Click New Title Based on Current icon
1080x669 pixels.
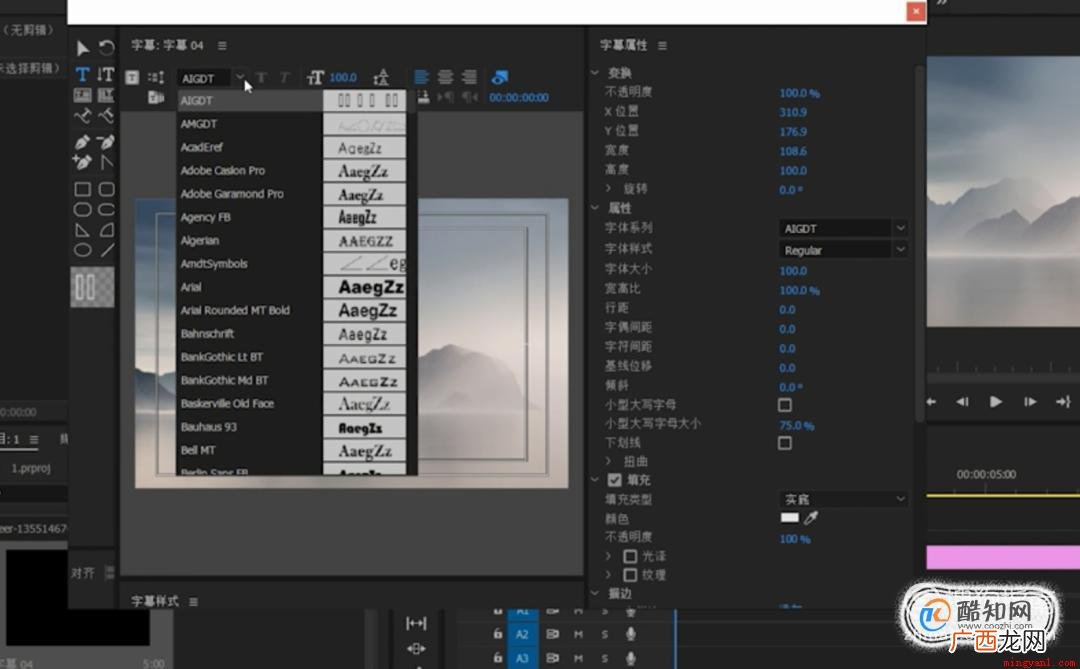point(132,78)
